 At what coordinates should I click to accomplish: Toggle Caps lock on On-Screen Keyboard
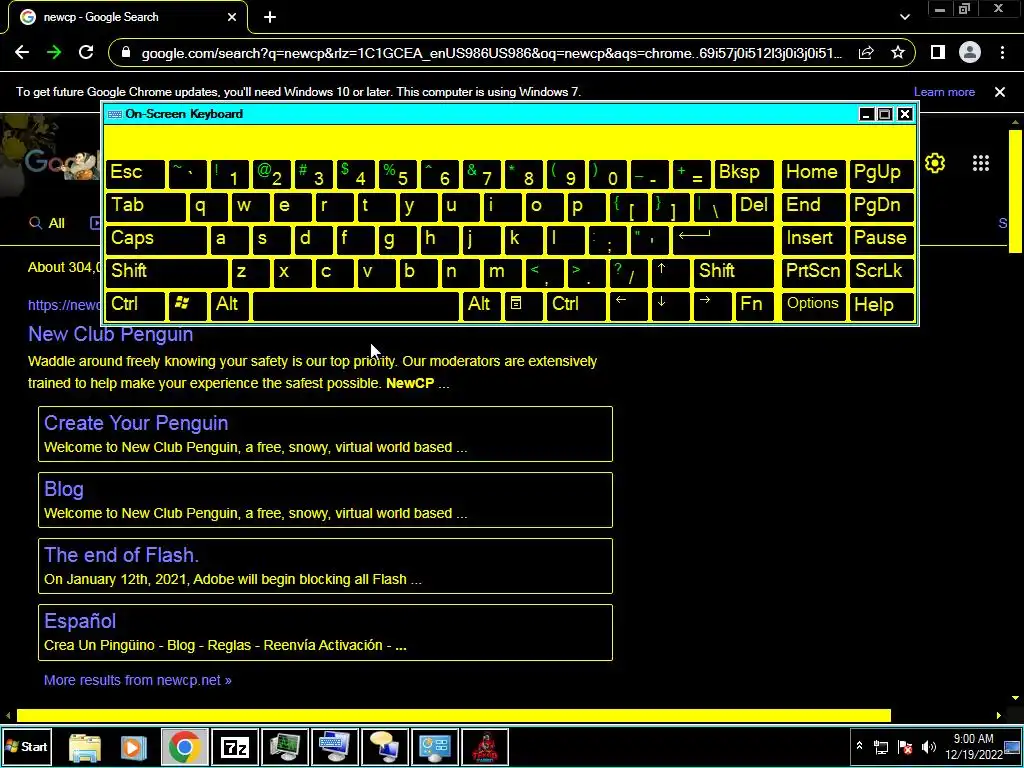[x=156, y=239]
